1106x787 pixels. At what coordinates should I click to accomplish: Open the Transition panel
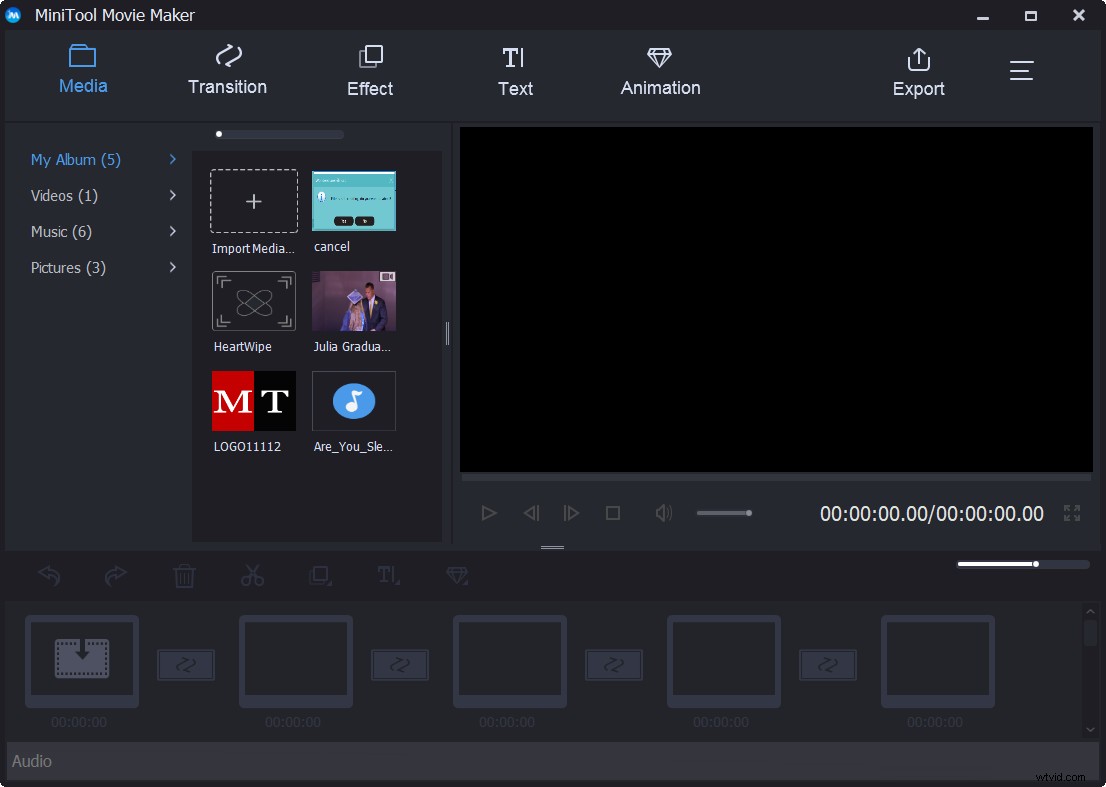(x=227, y=70)
